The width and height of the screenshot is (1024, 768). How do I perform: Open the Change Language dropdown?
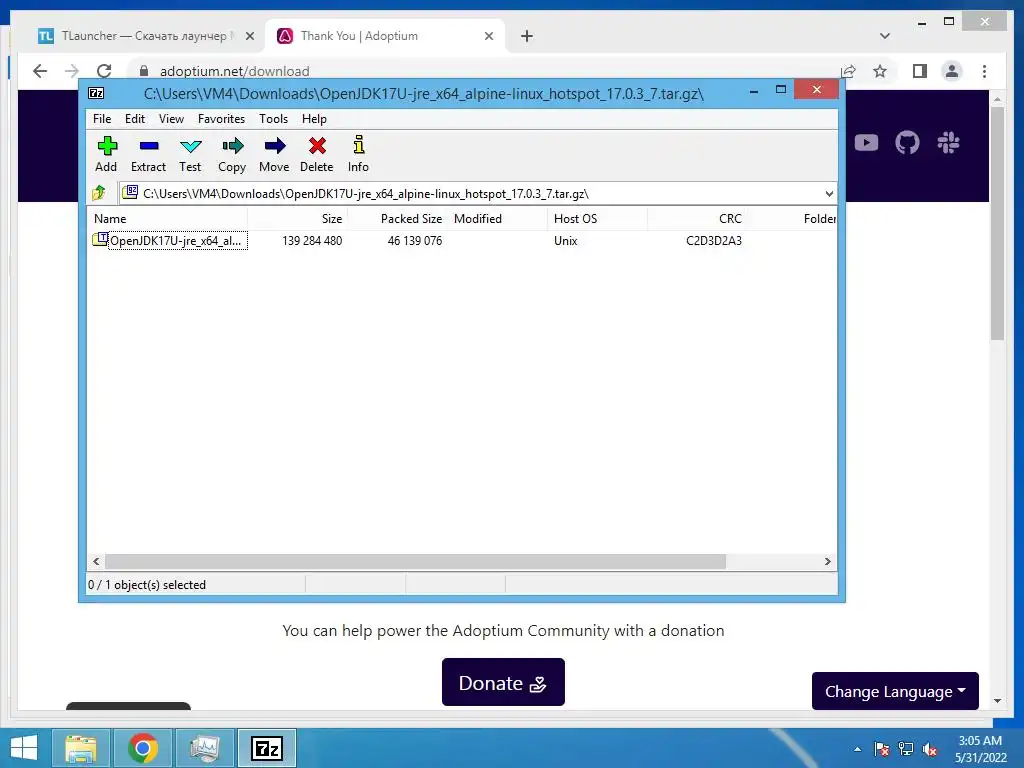pyautogui.click(x=895, y=691)
